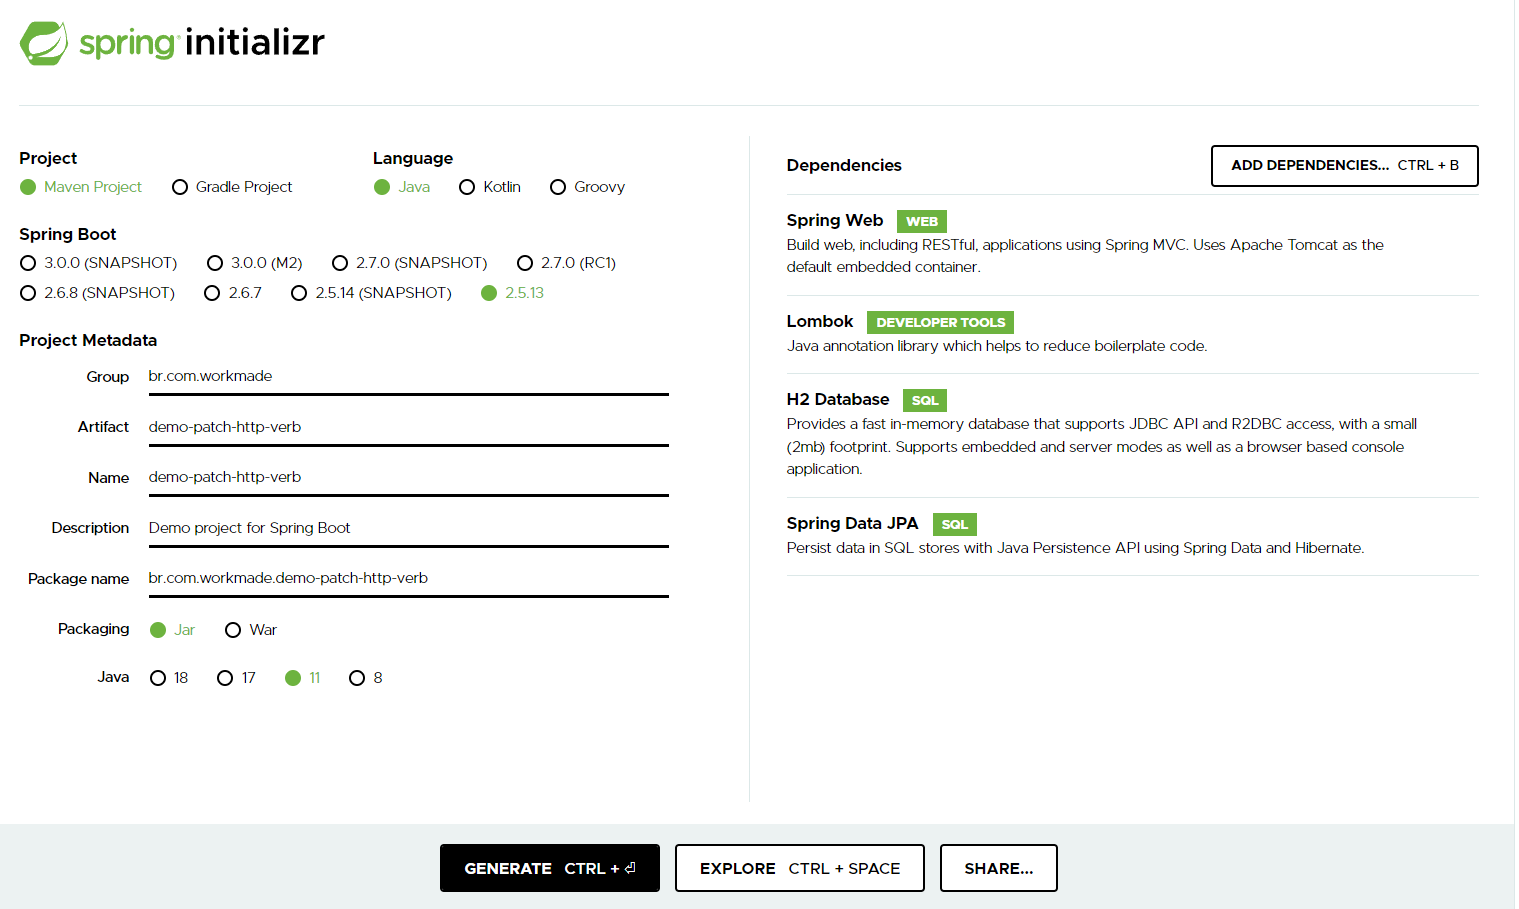Click the H2 Database dependency entry
This screenshot has width=1519, height=909.
(1132, 435)
